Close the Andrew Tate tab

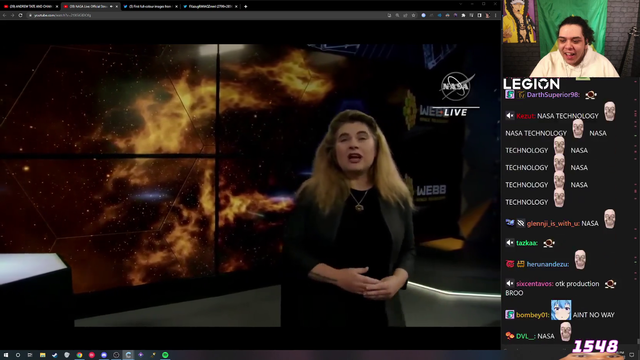click(x=57, y=7)
